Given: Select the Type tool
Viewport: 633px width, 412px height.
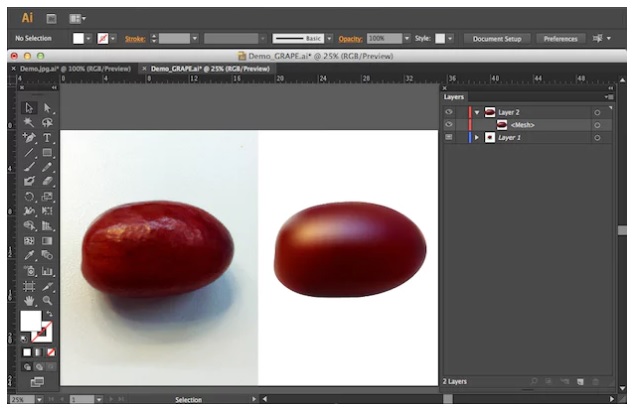Looking at the screenshot, I should click(x=47, y=138).
